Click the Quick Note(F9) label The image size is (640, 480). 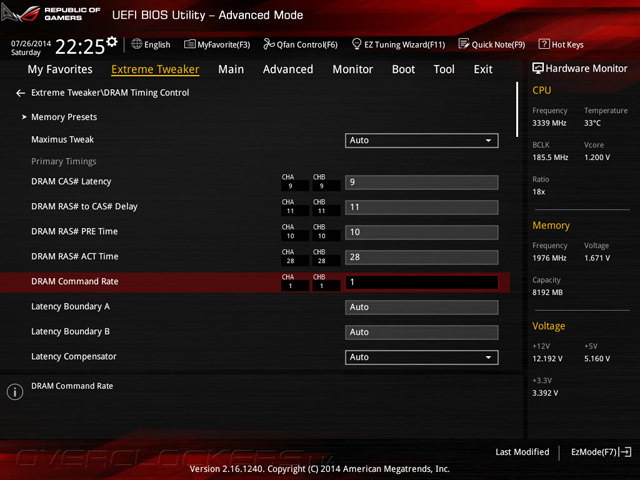tap(498, 44)
